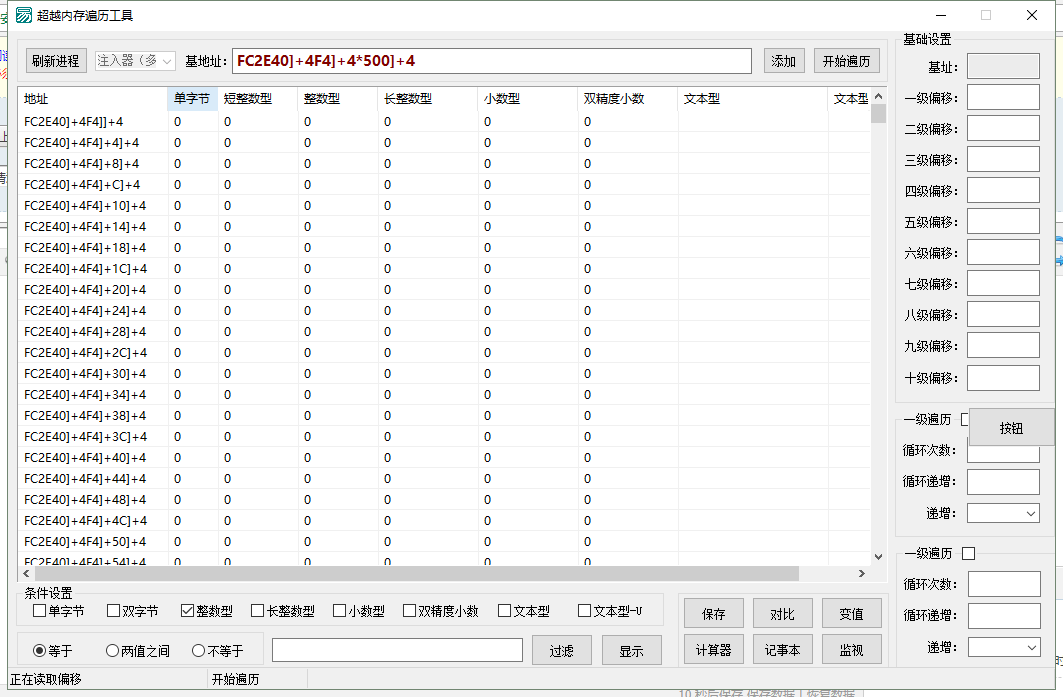Screen dimensions: 1063x697
Task: Click the 过滤 filter button
Action: pos(561,651)
